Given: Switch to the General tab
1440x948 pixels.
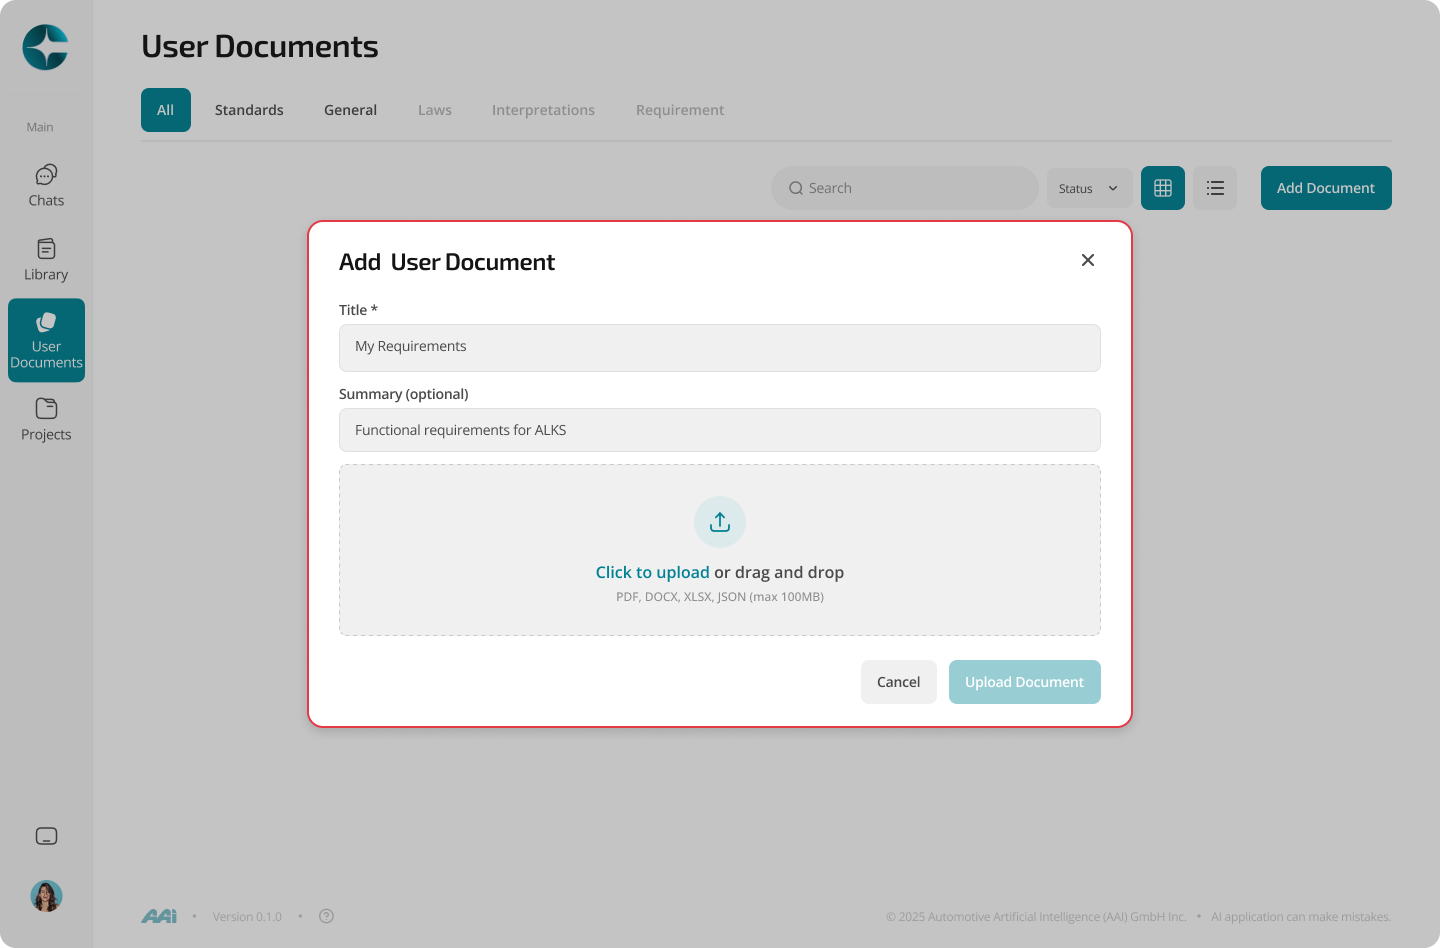Looking at the screenshot, I should click(x=350, y=110).
